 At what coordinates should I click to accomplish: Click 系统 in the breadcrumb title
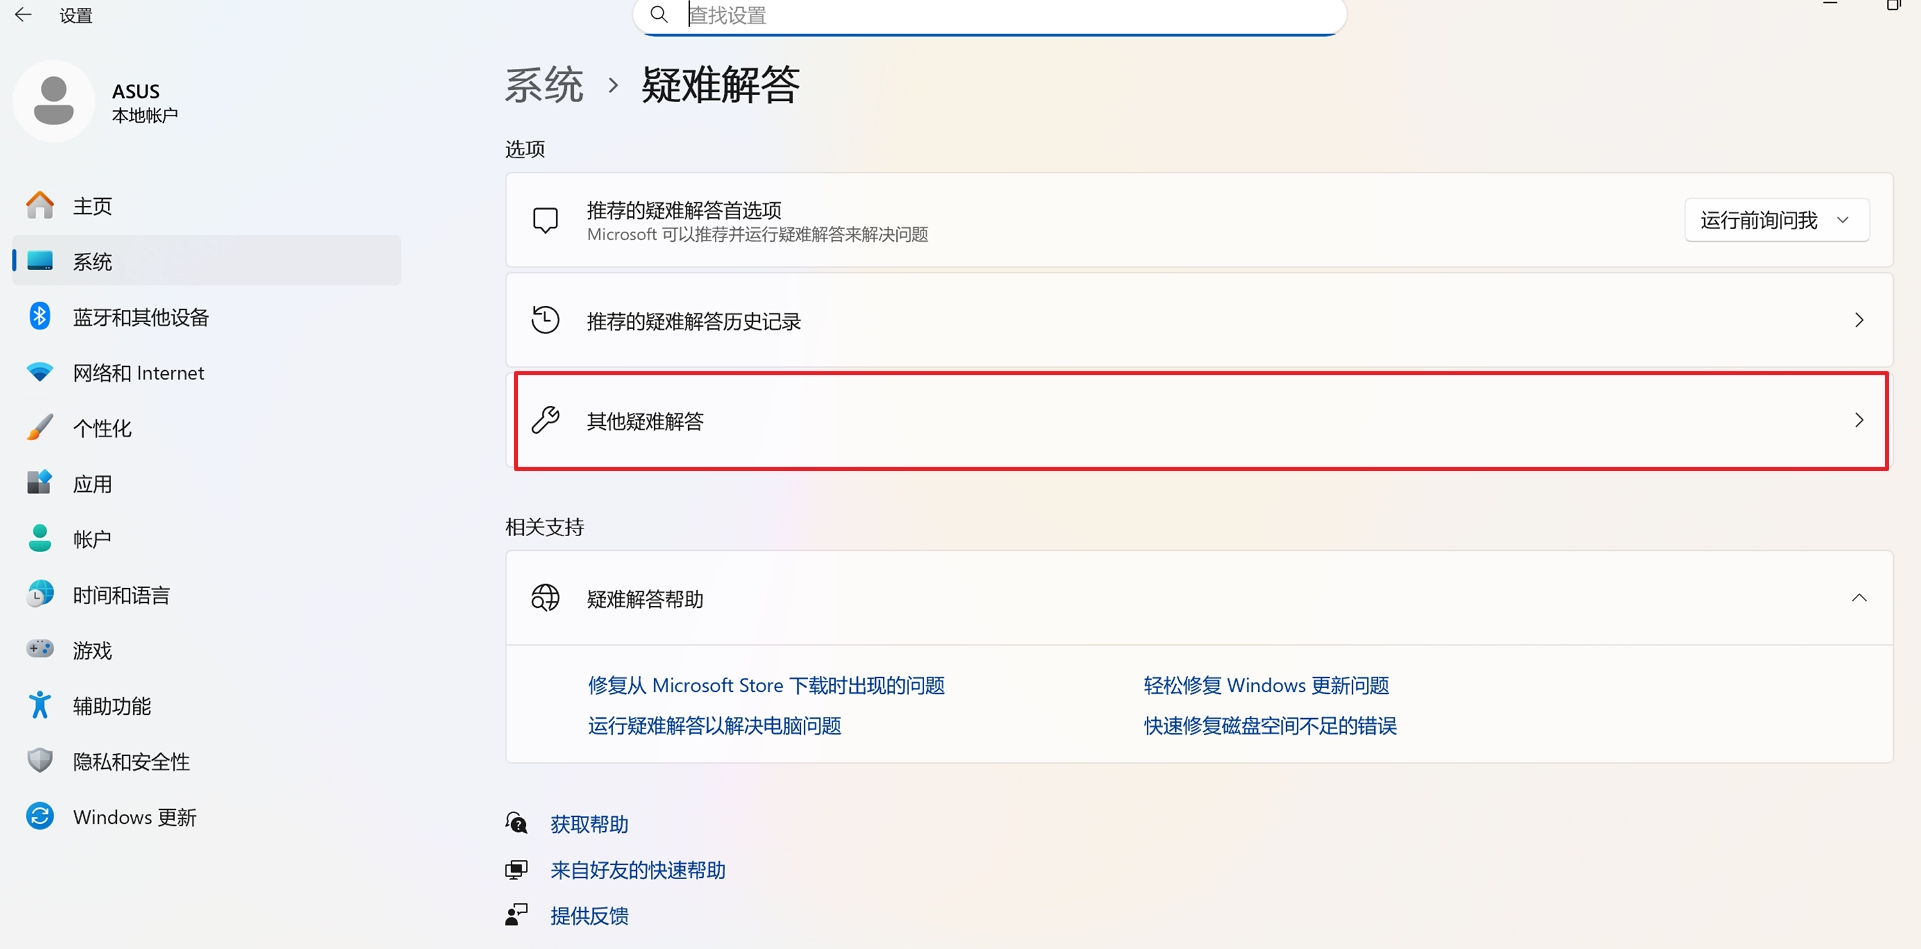pos(544,85)
